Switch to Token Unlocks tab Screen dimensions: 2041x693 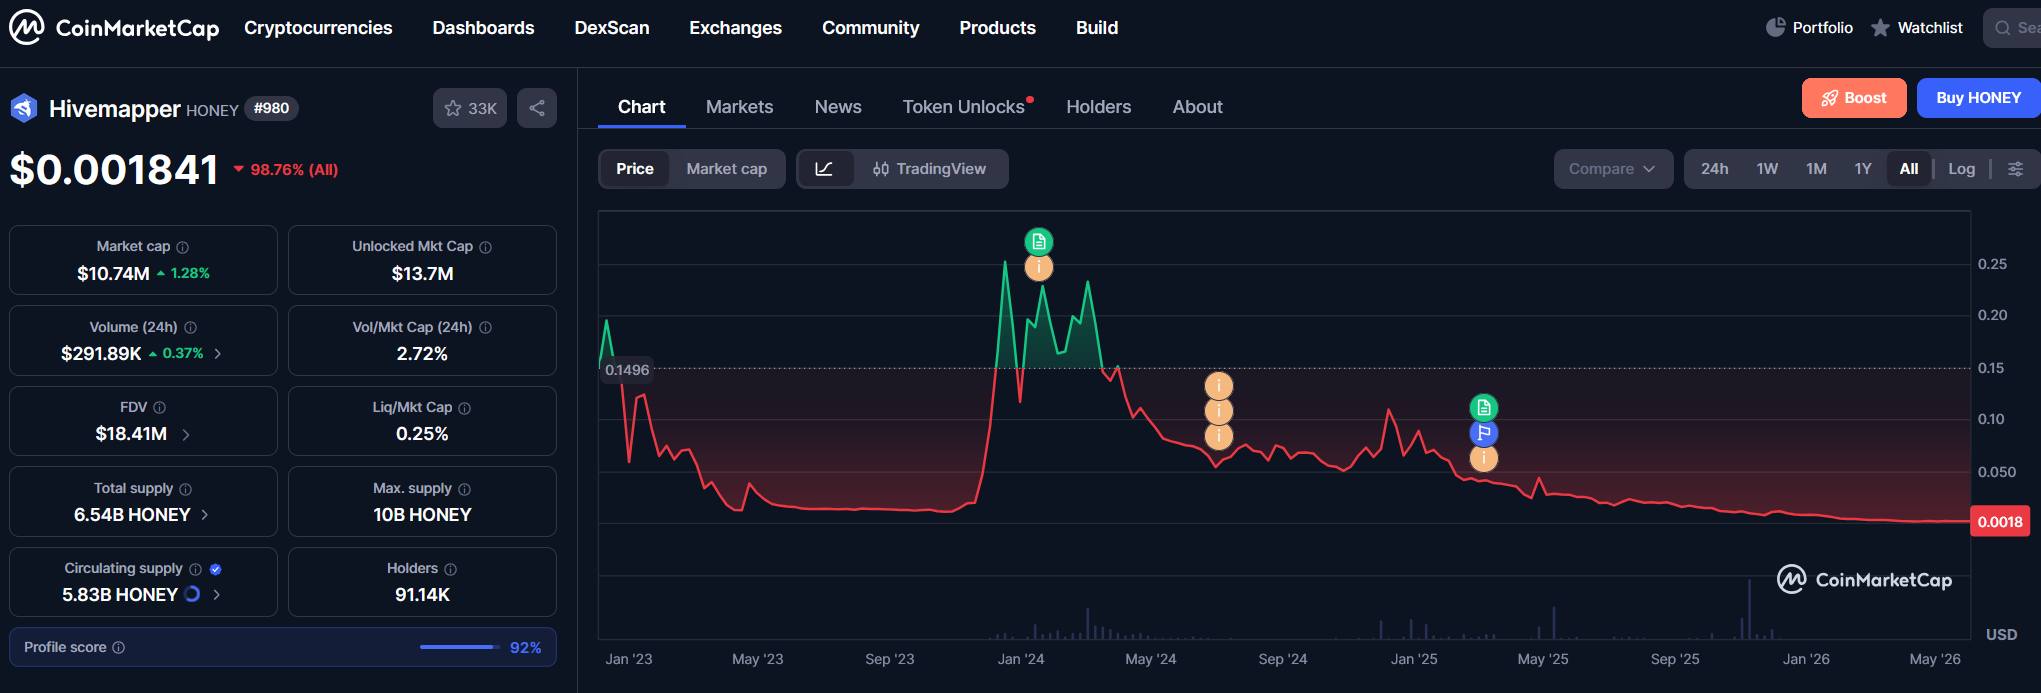coord(964,107)
